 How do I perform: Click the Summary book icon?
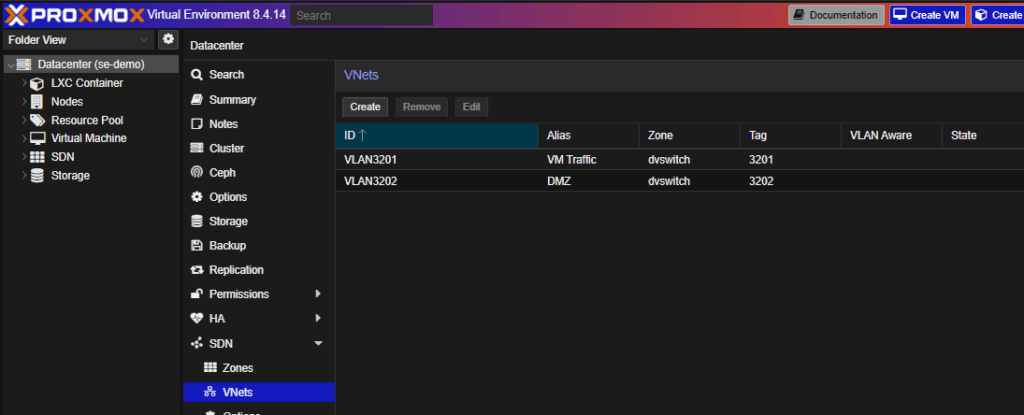pos(197,99)
